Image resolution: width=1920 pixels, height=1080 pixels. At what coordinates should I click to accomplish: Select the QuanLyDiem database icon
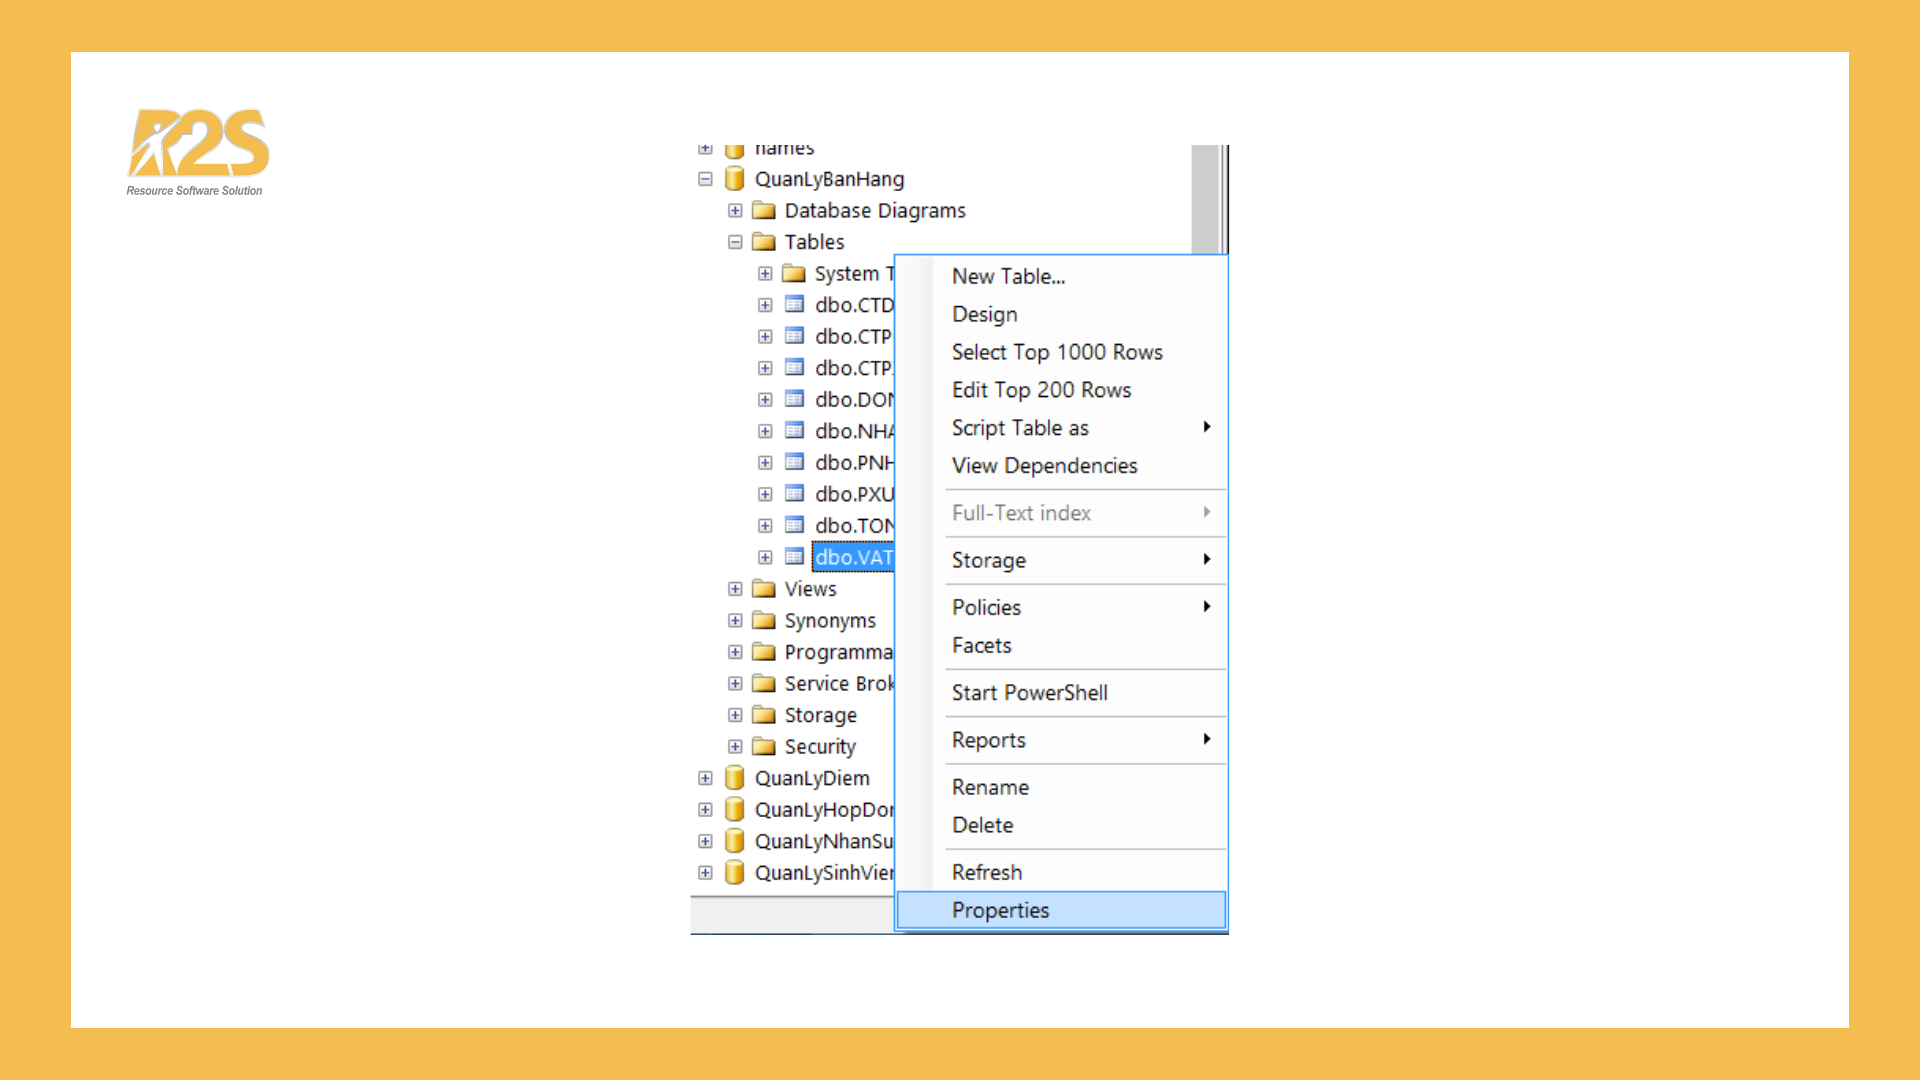tap(734, 778)
